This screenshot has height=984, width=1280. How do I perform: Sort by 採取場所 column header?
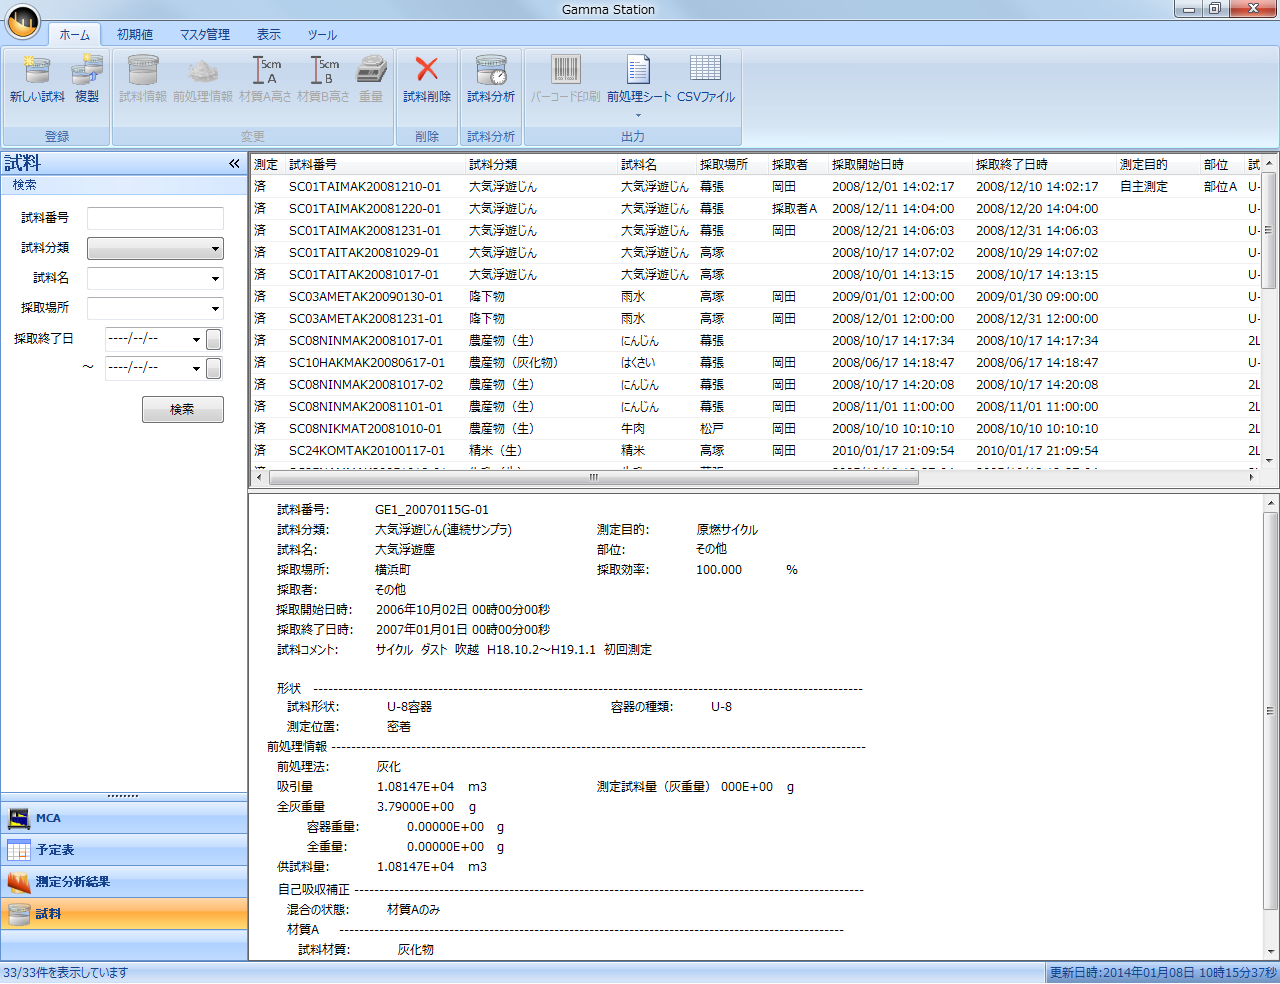(732, 164)
